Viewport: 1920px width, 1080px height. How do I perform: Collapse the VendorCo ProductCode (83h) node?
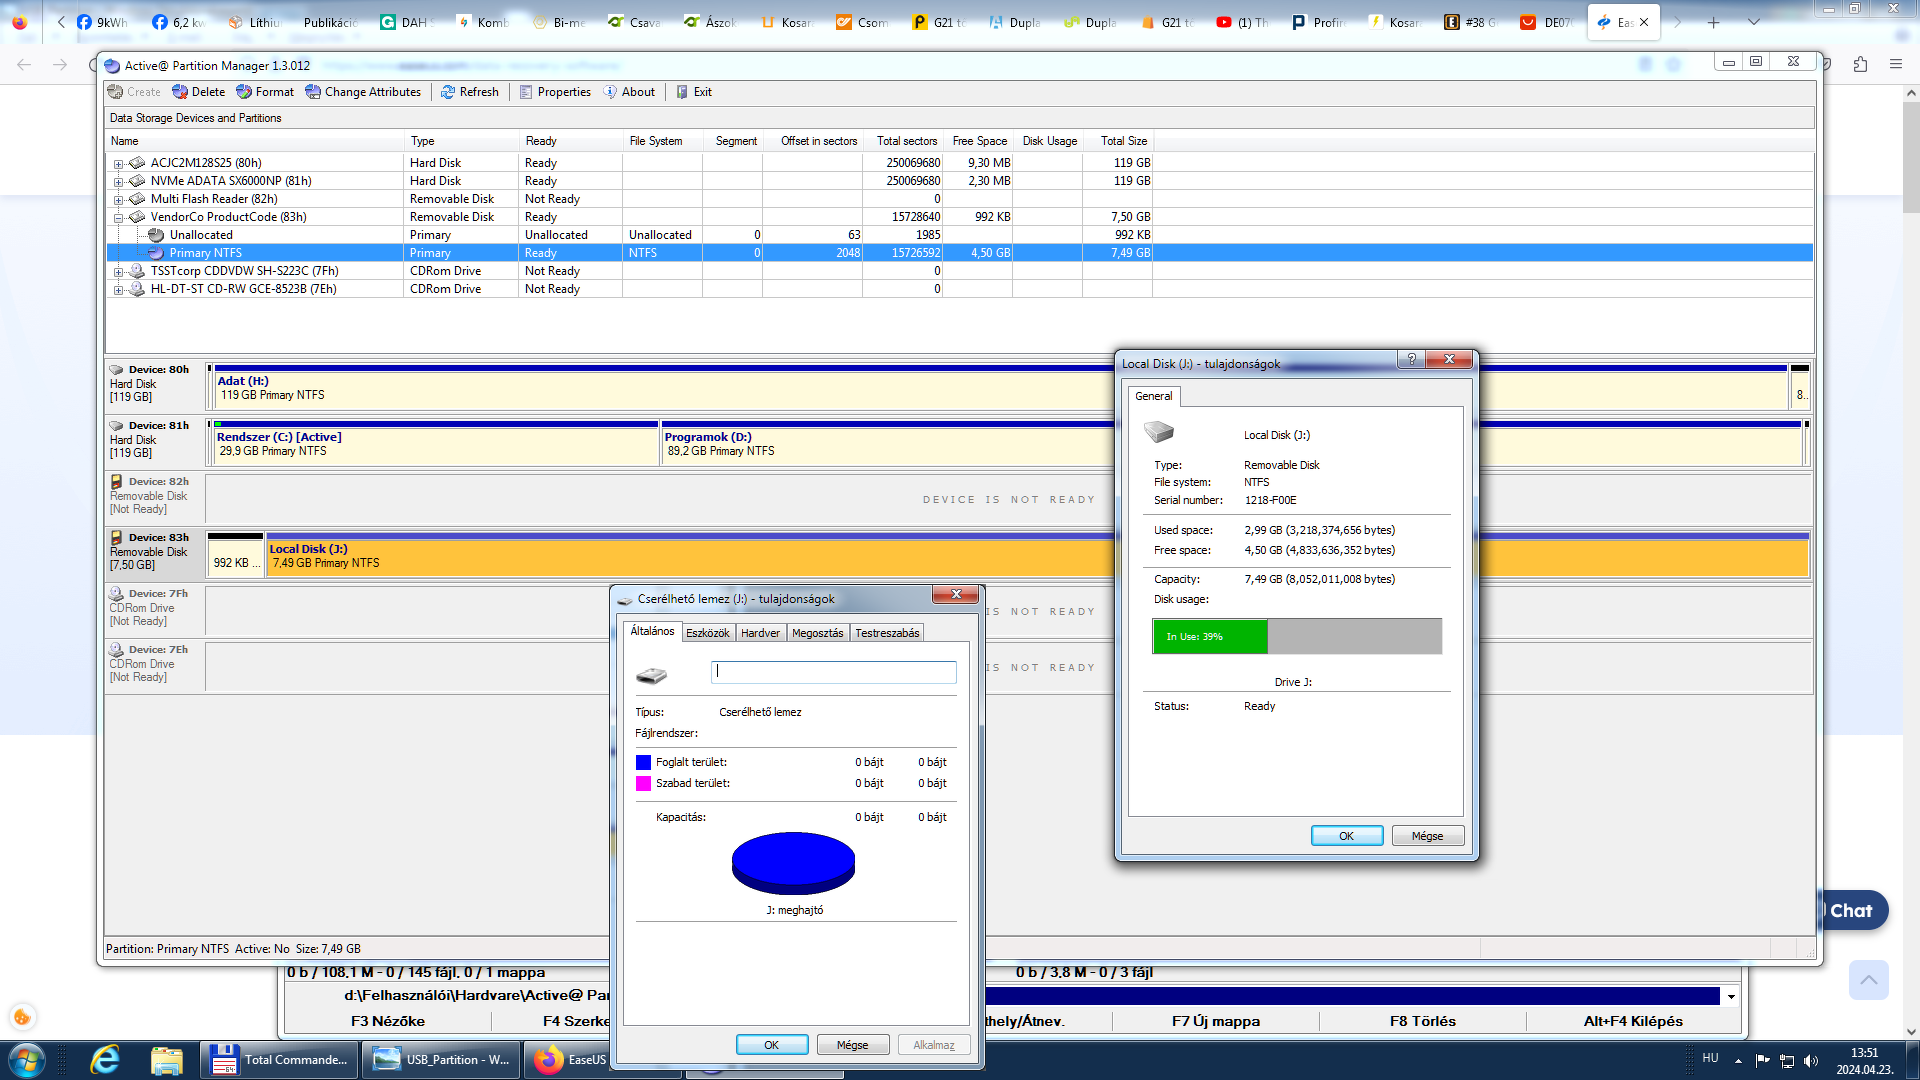click(x=118, y=218)
